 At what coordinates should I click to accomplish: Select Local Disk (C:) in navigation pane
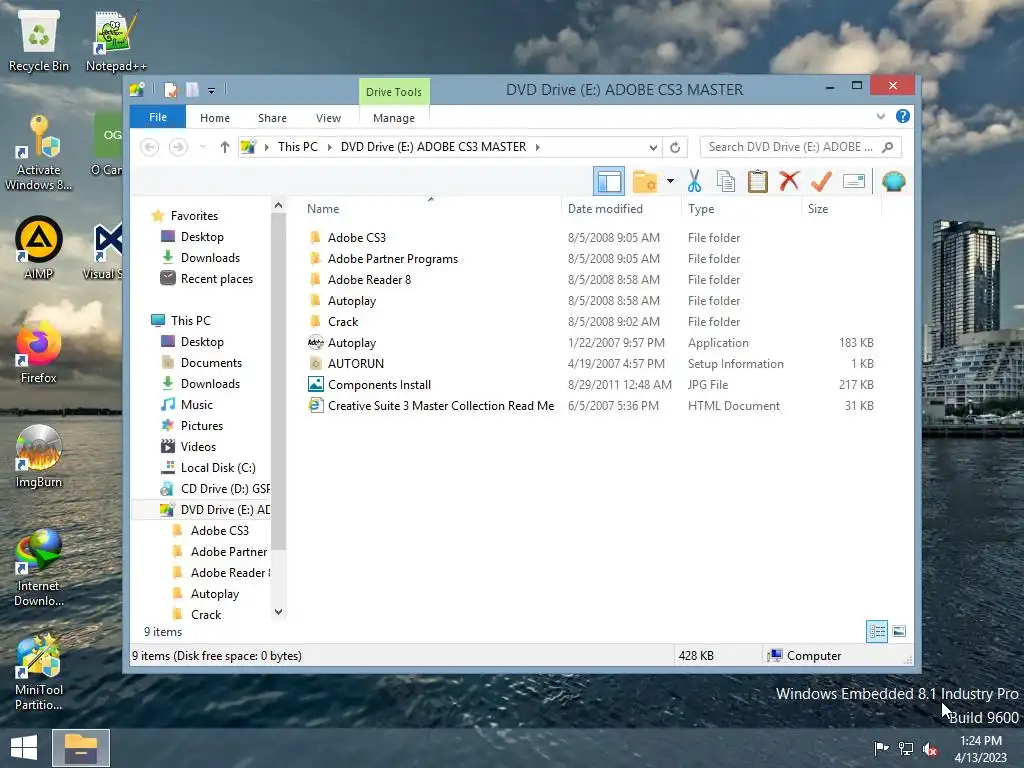click(x=217, y=468)
